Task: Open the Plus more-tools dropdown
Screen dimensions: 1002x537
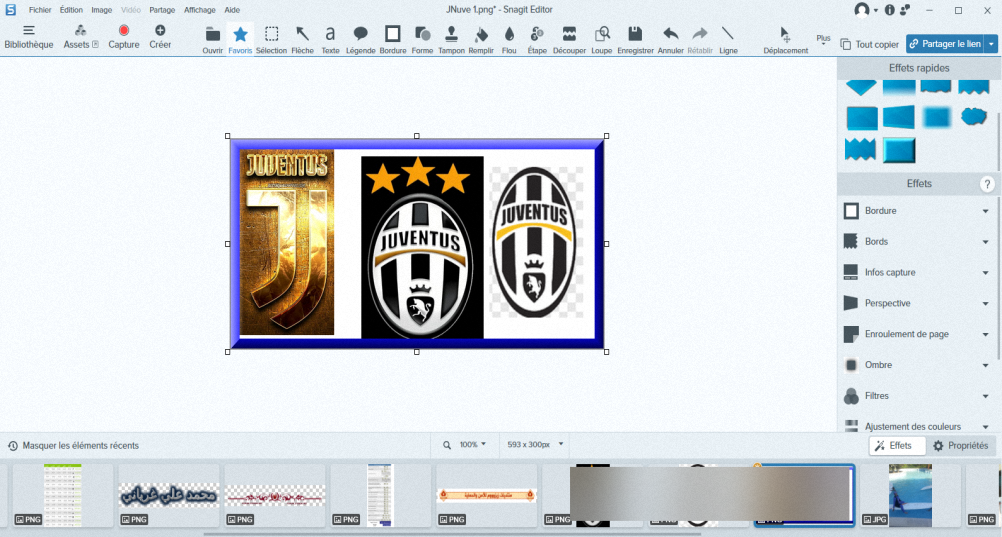Action: tap(823, 40)
